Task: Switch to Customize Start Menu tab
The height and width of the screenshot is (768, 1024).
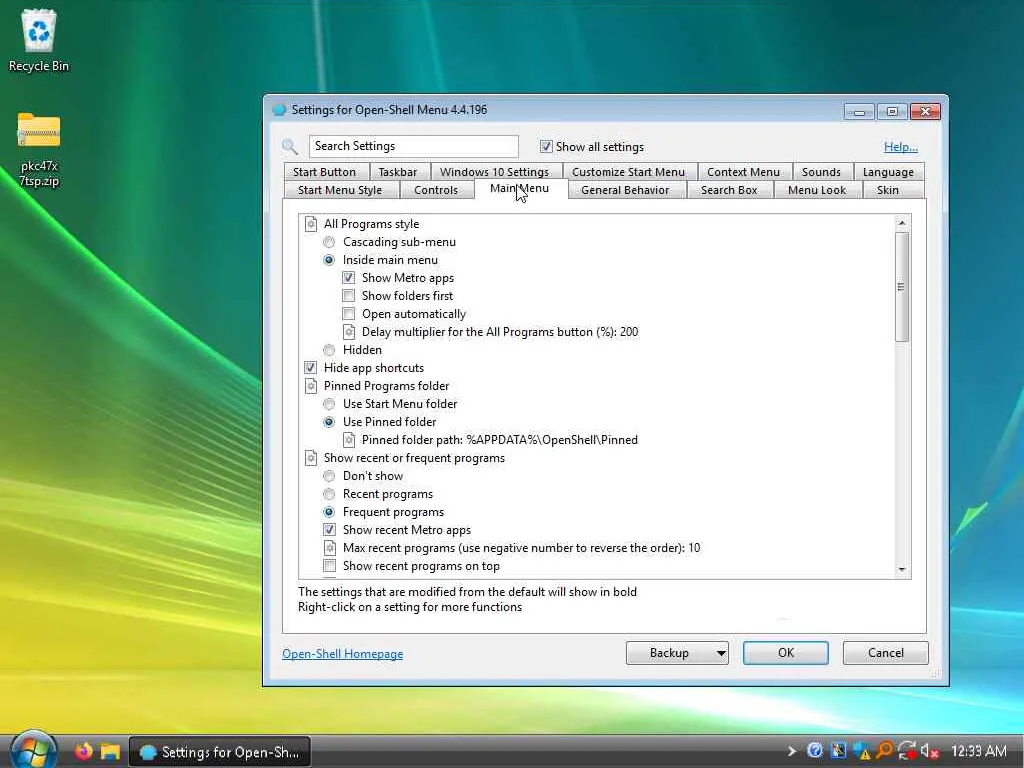Action: (628, 172)
